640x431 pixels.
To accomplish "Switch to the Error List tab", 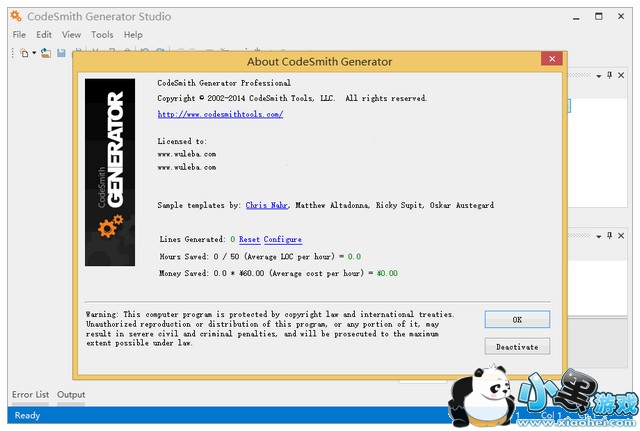I will pos(30,395).
